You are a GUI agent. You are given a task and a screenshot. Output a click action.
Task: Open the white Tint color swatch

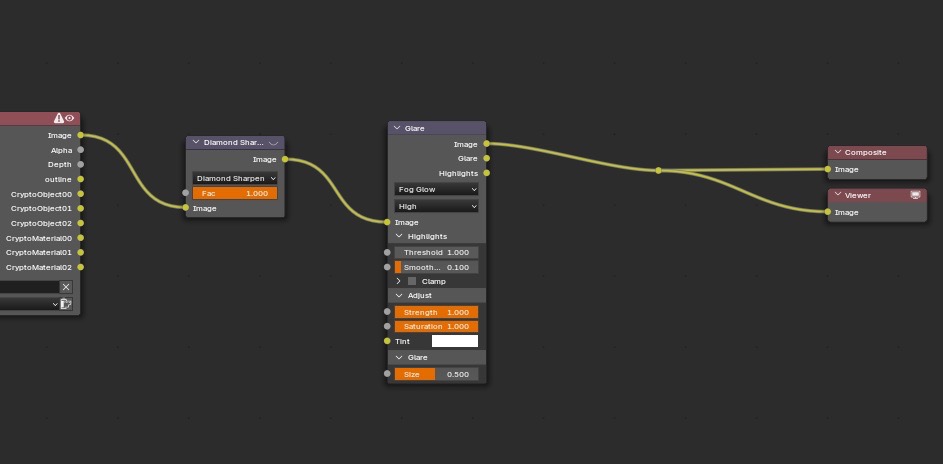pyautogui.click(x=455, y=341)
